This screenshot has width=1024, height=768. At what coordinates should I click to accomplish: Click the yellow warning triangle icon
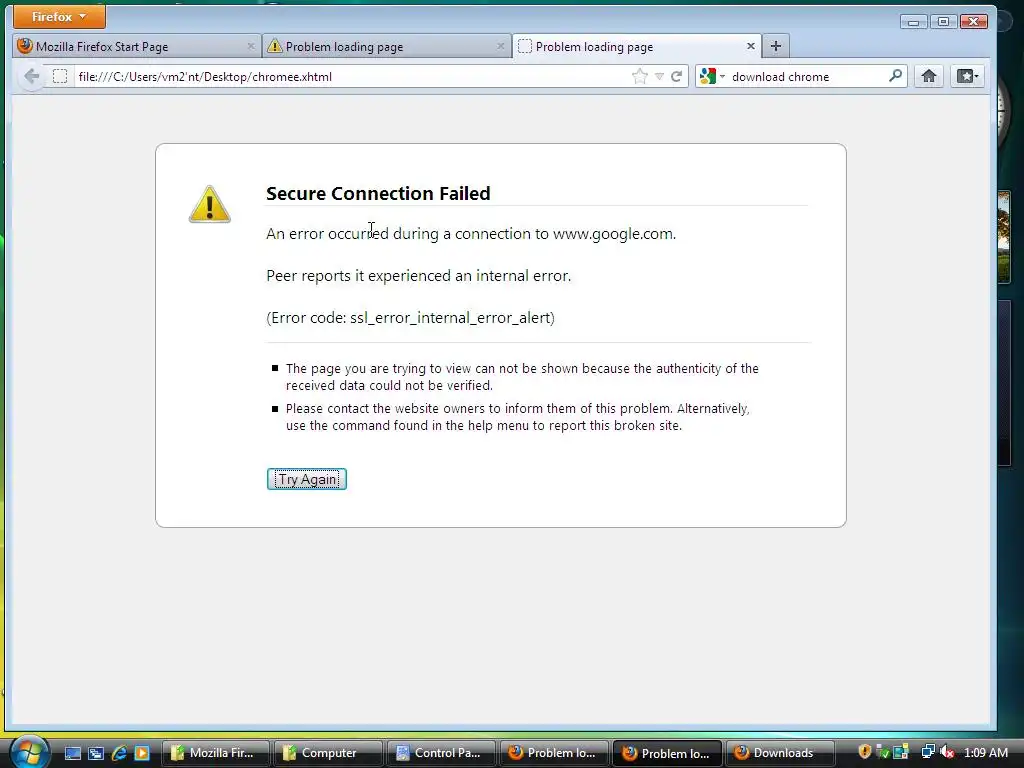[210, 204]
